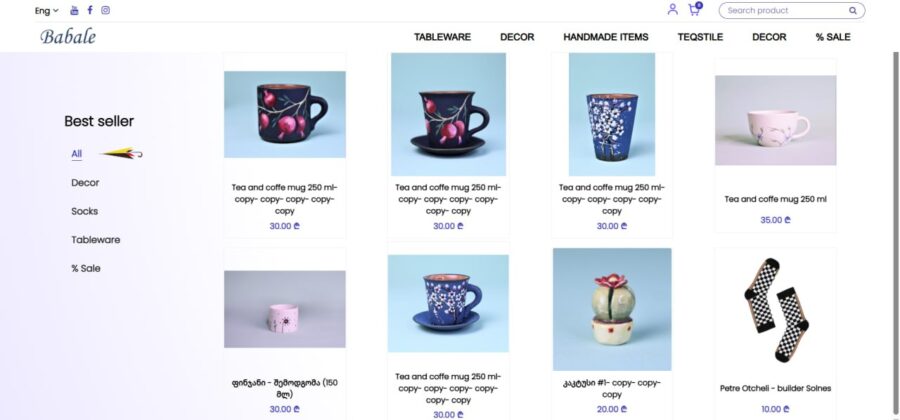Open the shopping cart icon
This screenshot has width=900, height=420.
tap(695, 10)
